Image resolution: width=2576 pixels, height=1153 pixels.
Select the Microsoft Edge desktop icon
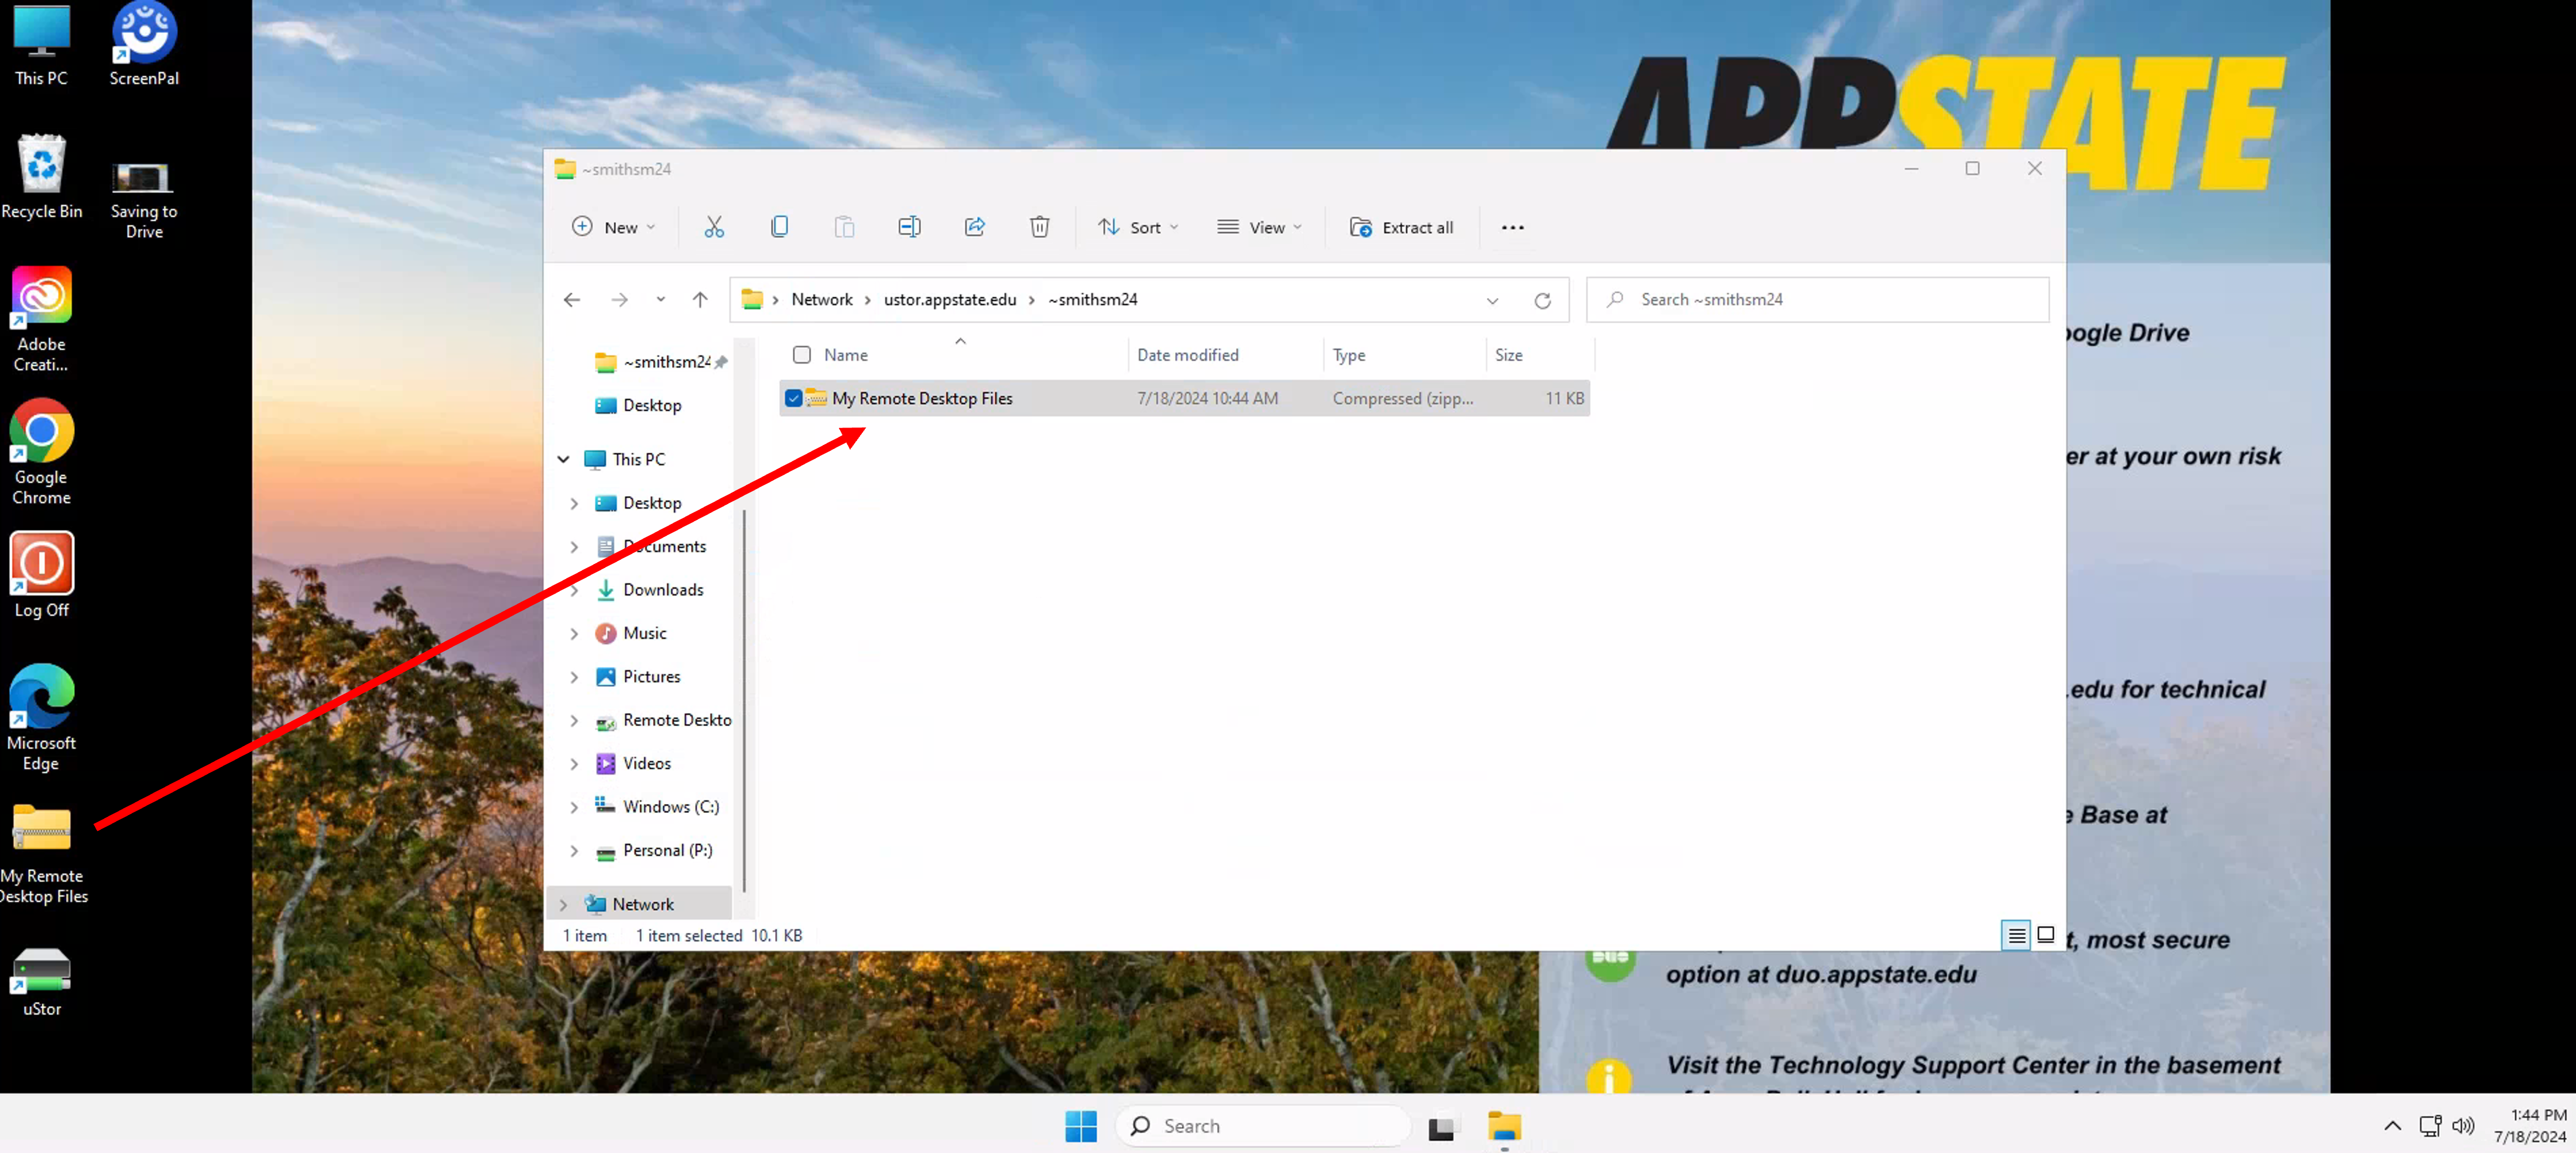point(41,718)
